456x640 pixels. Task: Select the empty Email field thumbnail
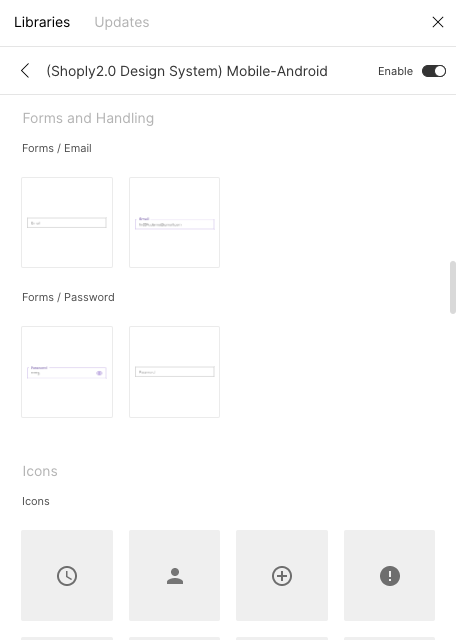(67, 222)
